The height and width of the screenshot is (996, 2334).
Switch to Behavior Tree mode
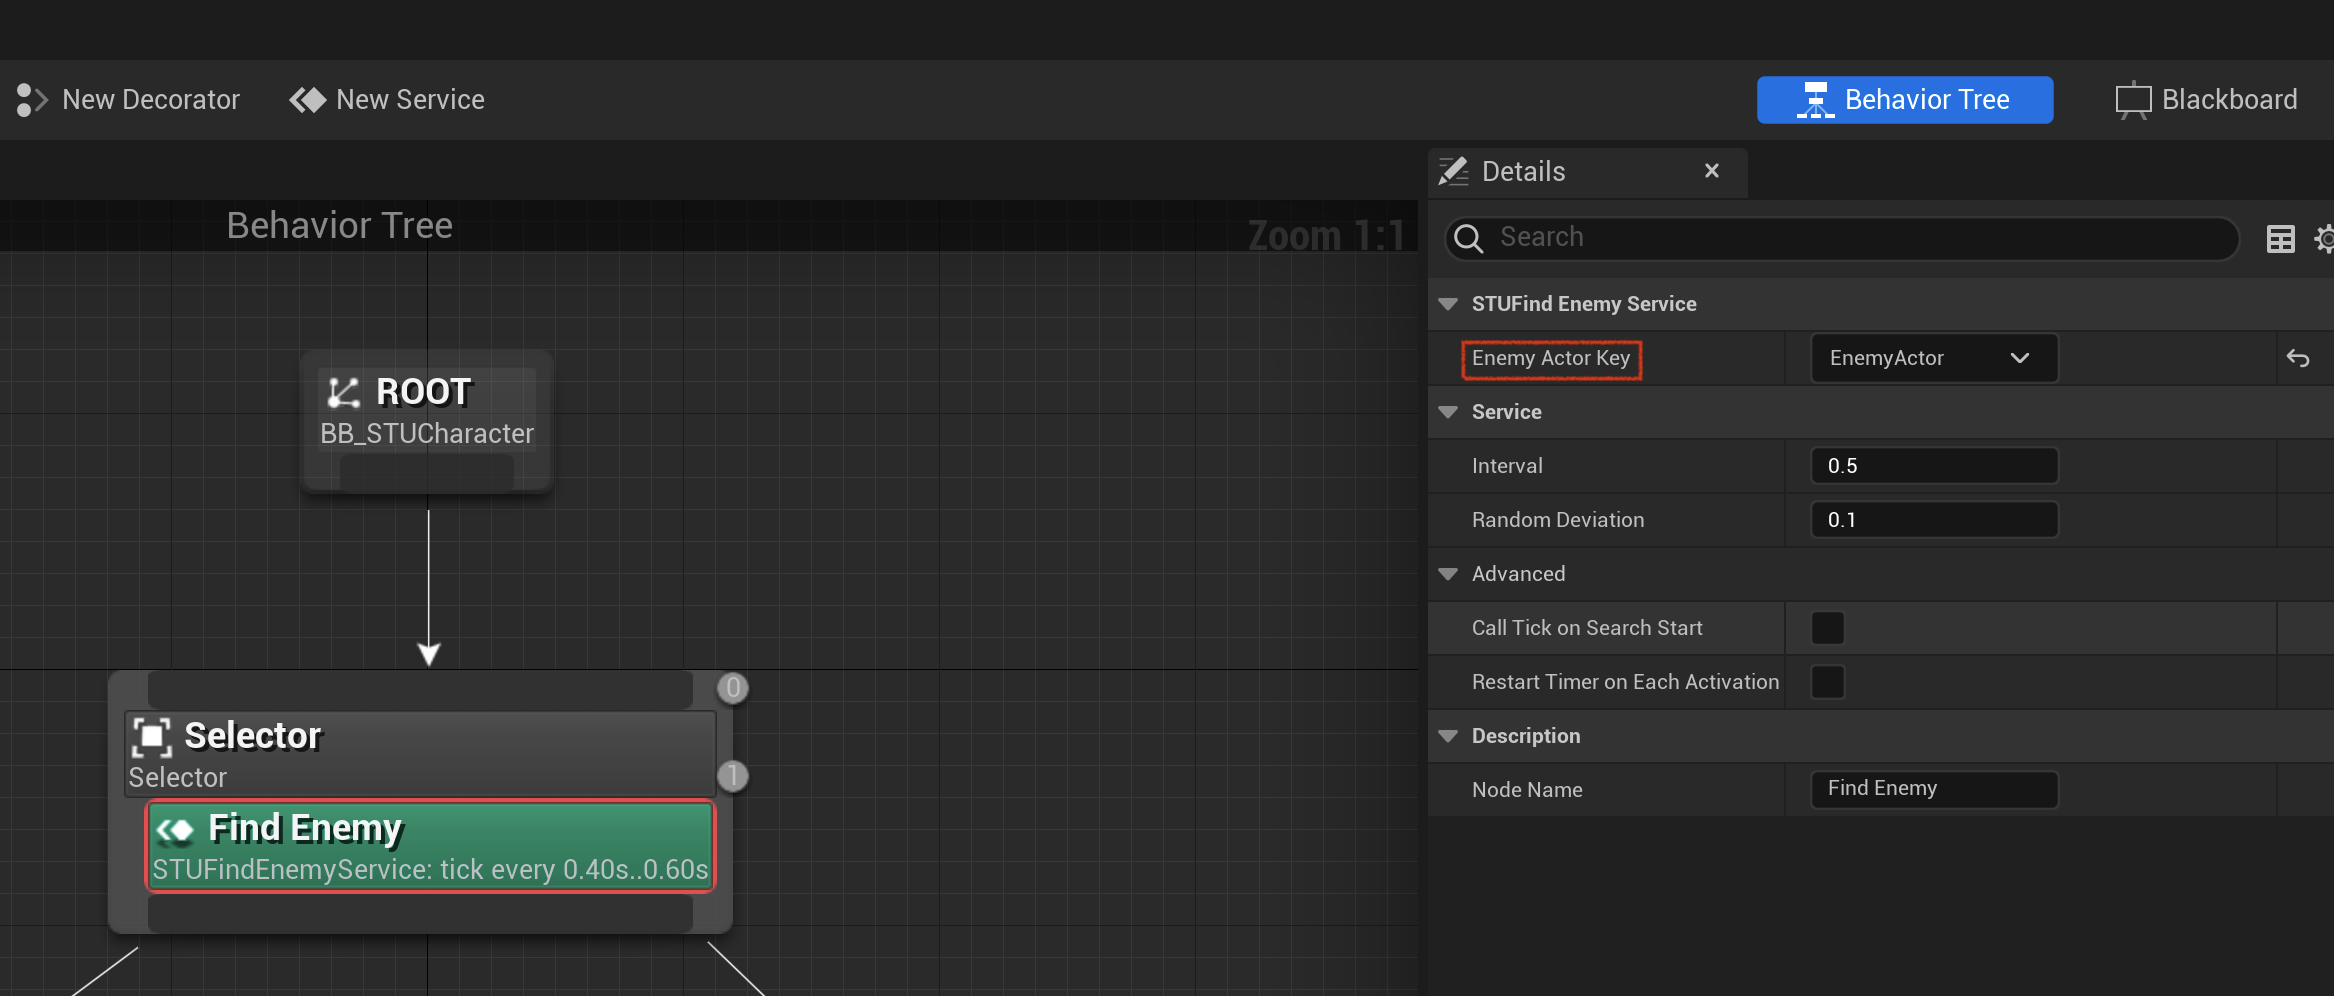click(x=1905, y=100)
